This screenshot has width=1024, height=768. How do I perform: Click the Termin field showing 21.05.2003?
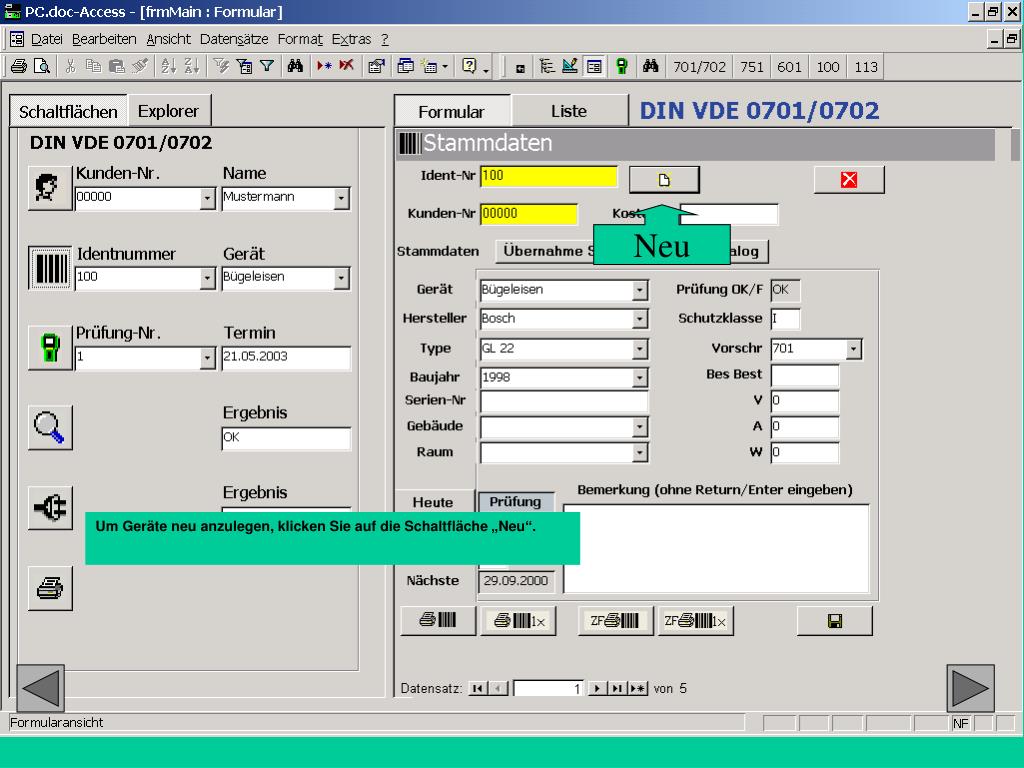click(286, 358)
